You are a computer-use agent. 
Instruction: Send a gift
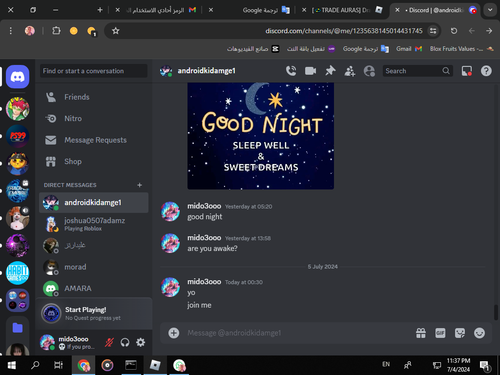coord(421,333)
